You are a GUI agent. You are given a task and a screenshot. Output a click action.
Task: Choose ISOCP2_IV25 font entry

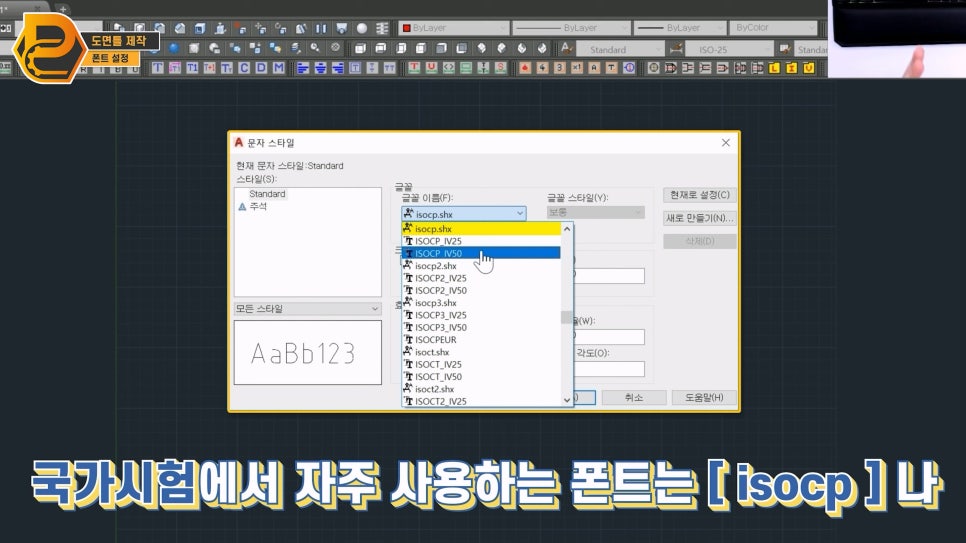tap(481, 278)
